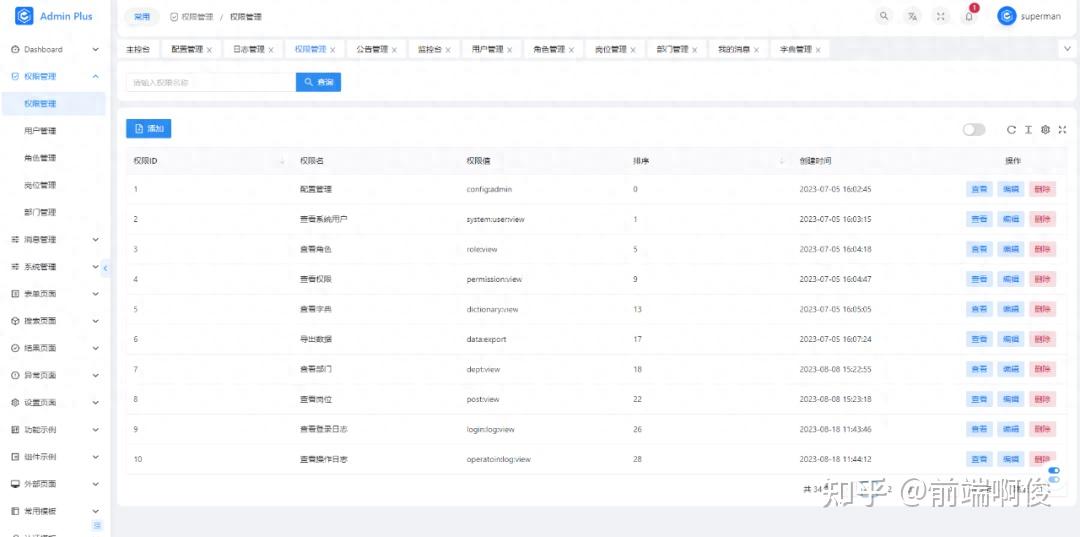Click the 设置页面 gear icon

pos(15,403)
